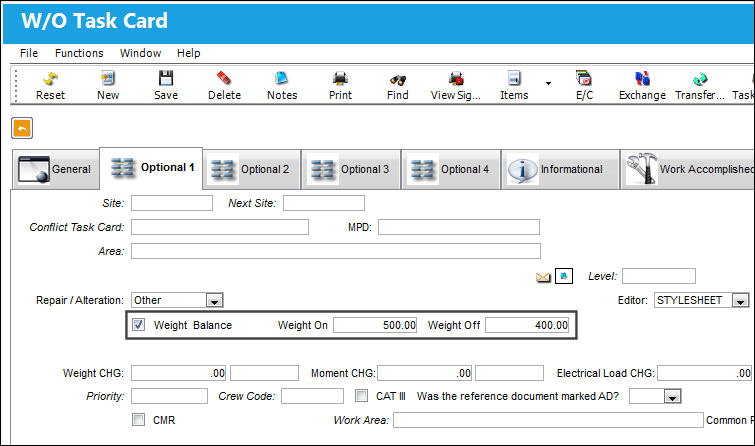
Task: Click into the MPD field
Action: tap(459, 227)
